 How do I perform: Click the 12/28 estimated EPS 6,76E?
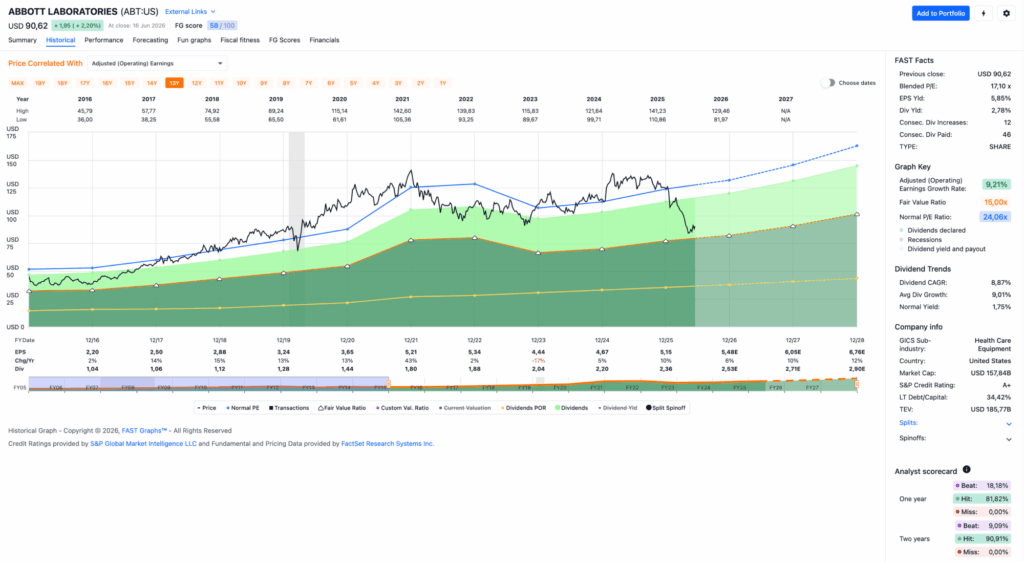[857, 352]
